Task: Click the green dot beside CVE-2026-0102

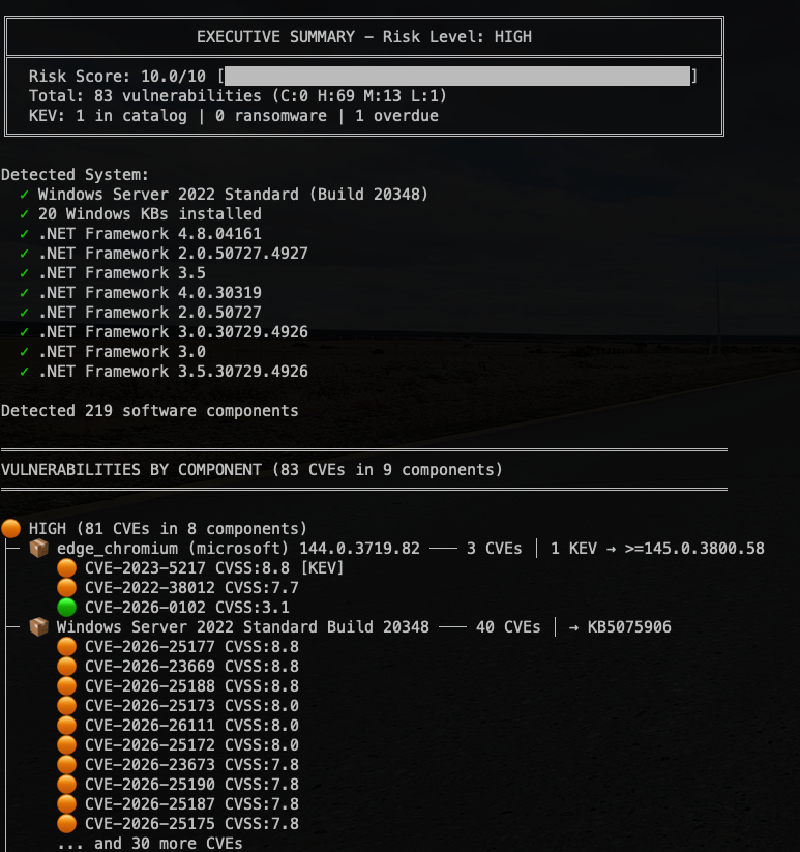Action: click(67, 607)
